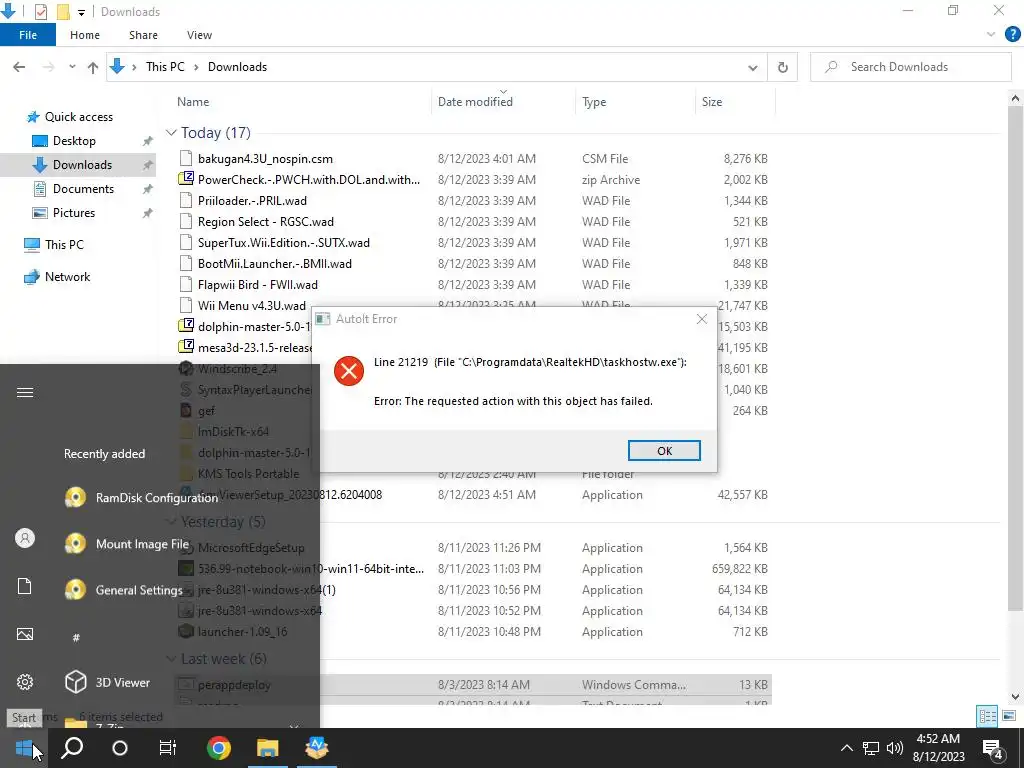Screen dimensions: 1024x768
Task: Open Start menu hamburger expand button
Action: 25,392
